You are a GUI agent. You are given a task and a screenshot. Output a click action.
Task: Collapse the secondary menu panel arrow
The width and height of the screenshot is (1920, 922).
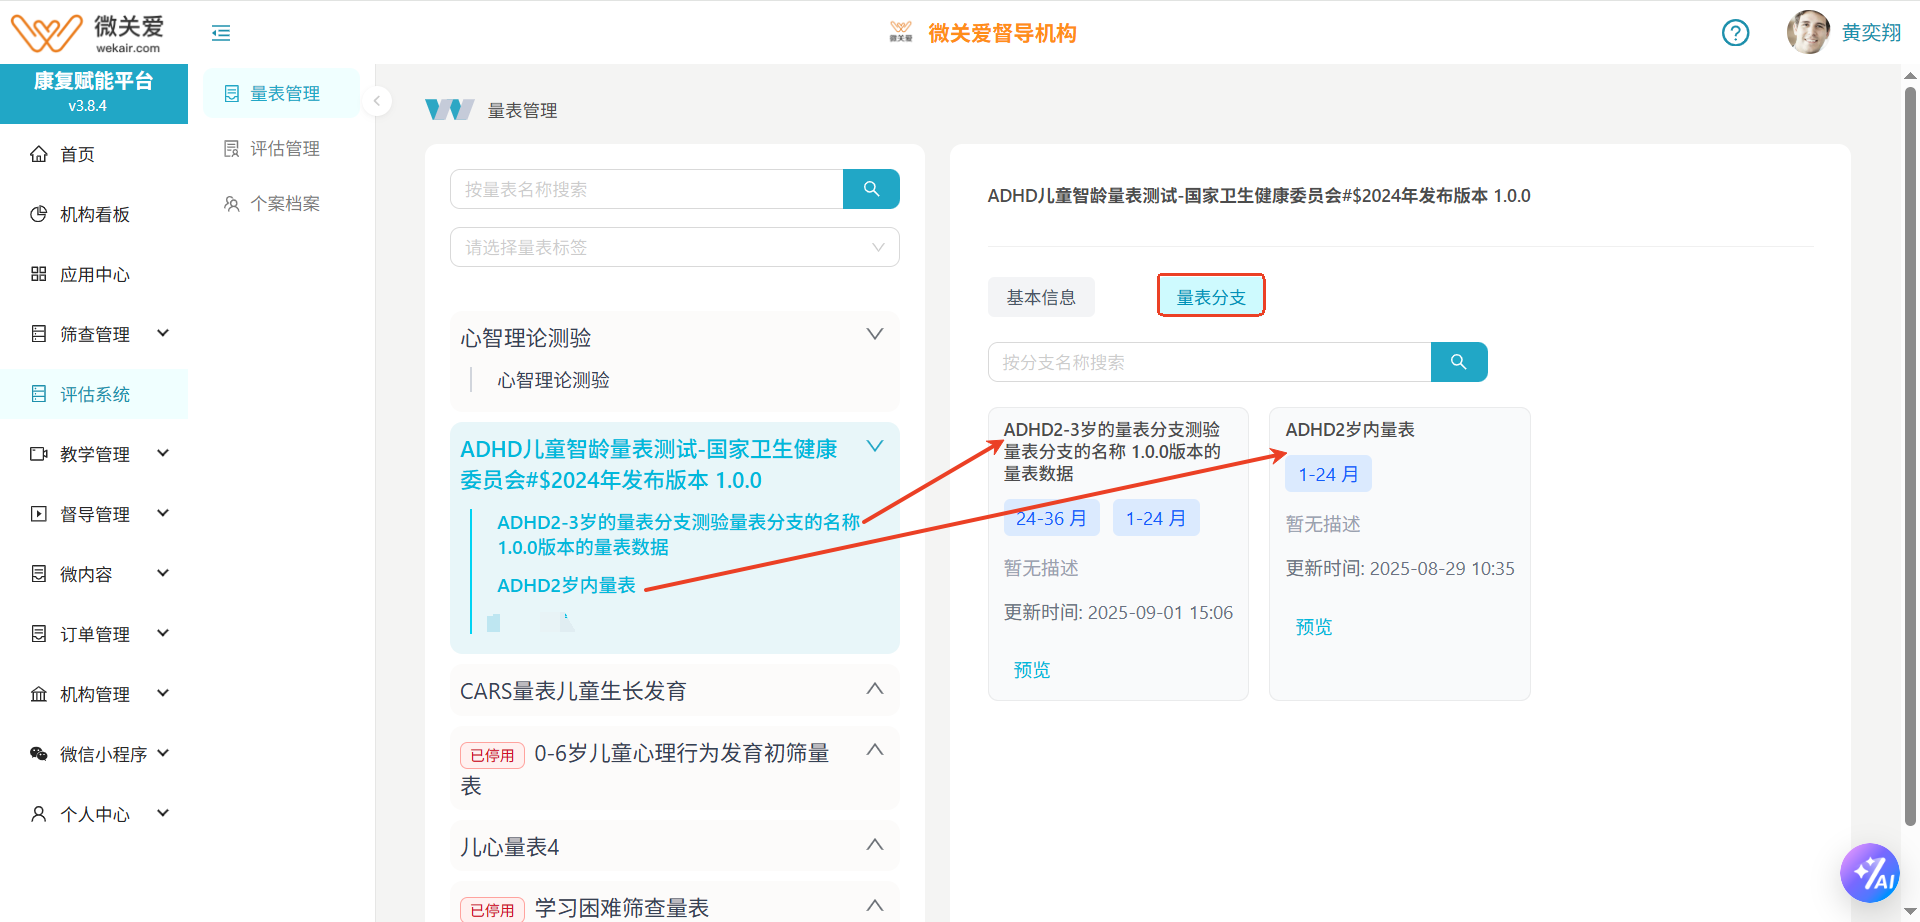377,101
